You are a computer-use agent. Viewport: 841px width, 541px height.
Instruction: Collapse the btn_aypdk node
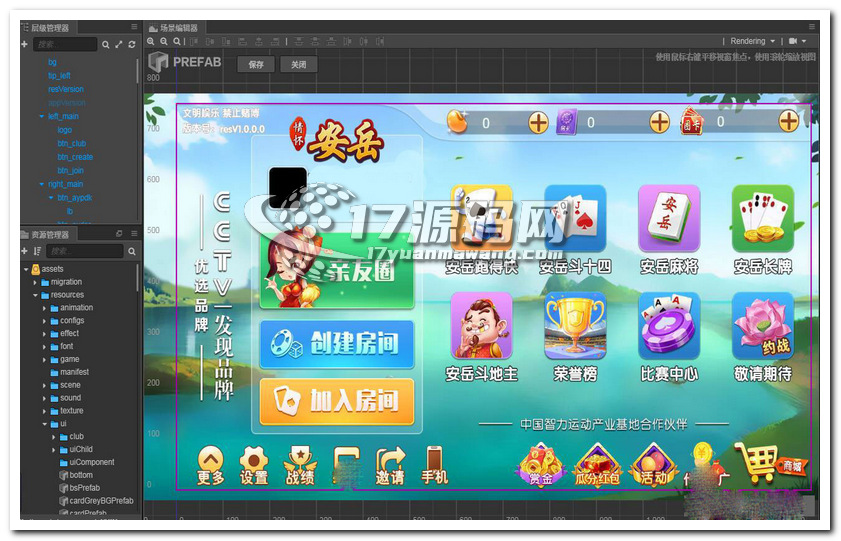coord(51,198)
